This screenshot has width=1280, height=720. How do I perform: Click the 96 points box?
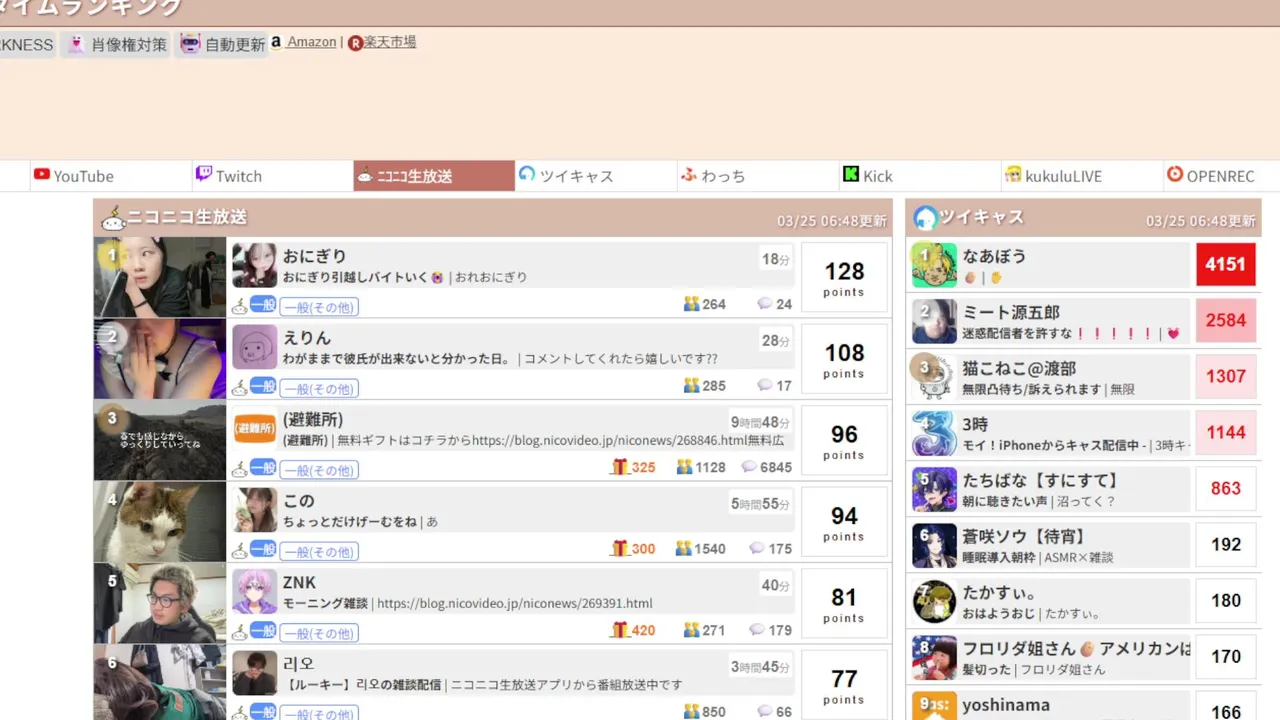point(844,441)
